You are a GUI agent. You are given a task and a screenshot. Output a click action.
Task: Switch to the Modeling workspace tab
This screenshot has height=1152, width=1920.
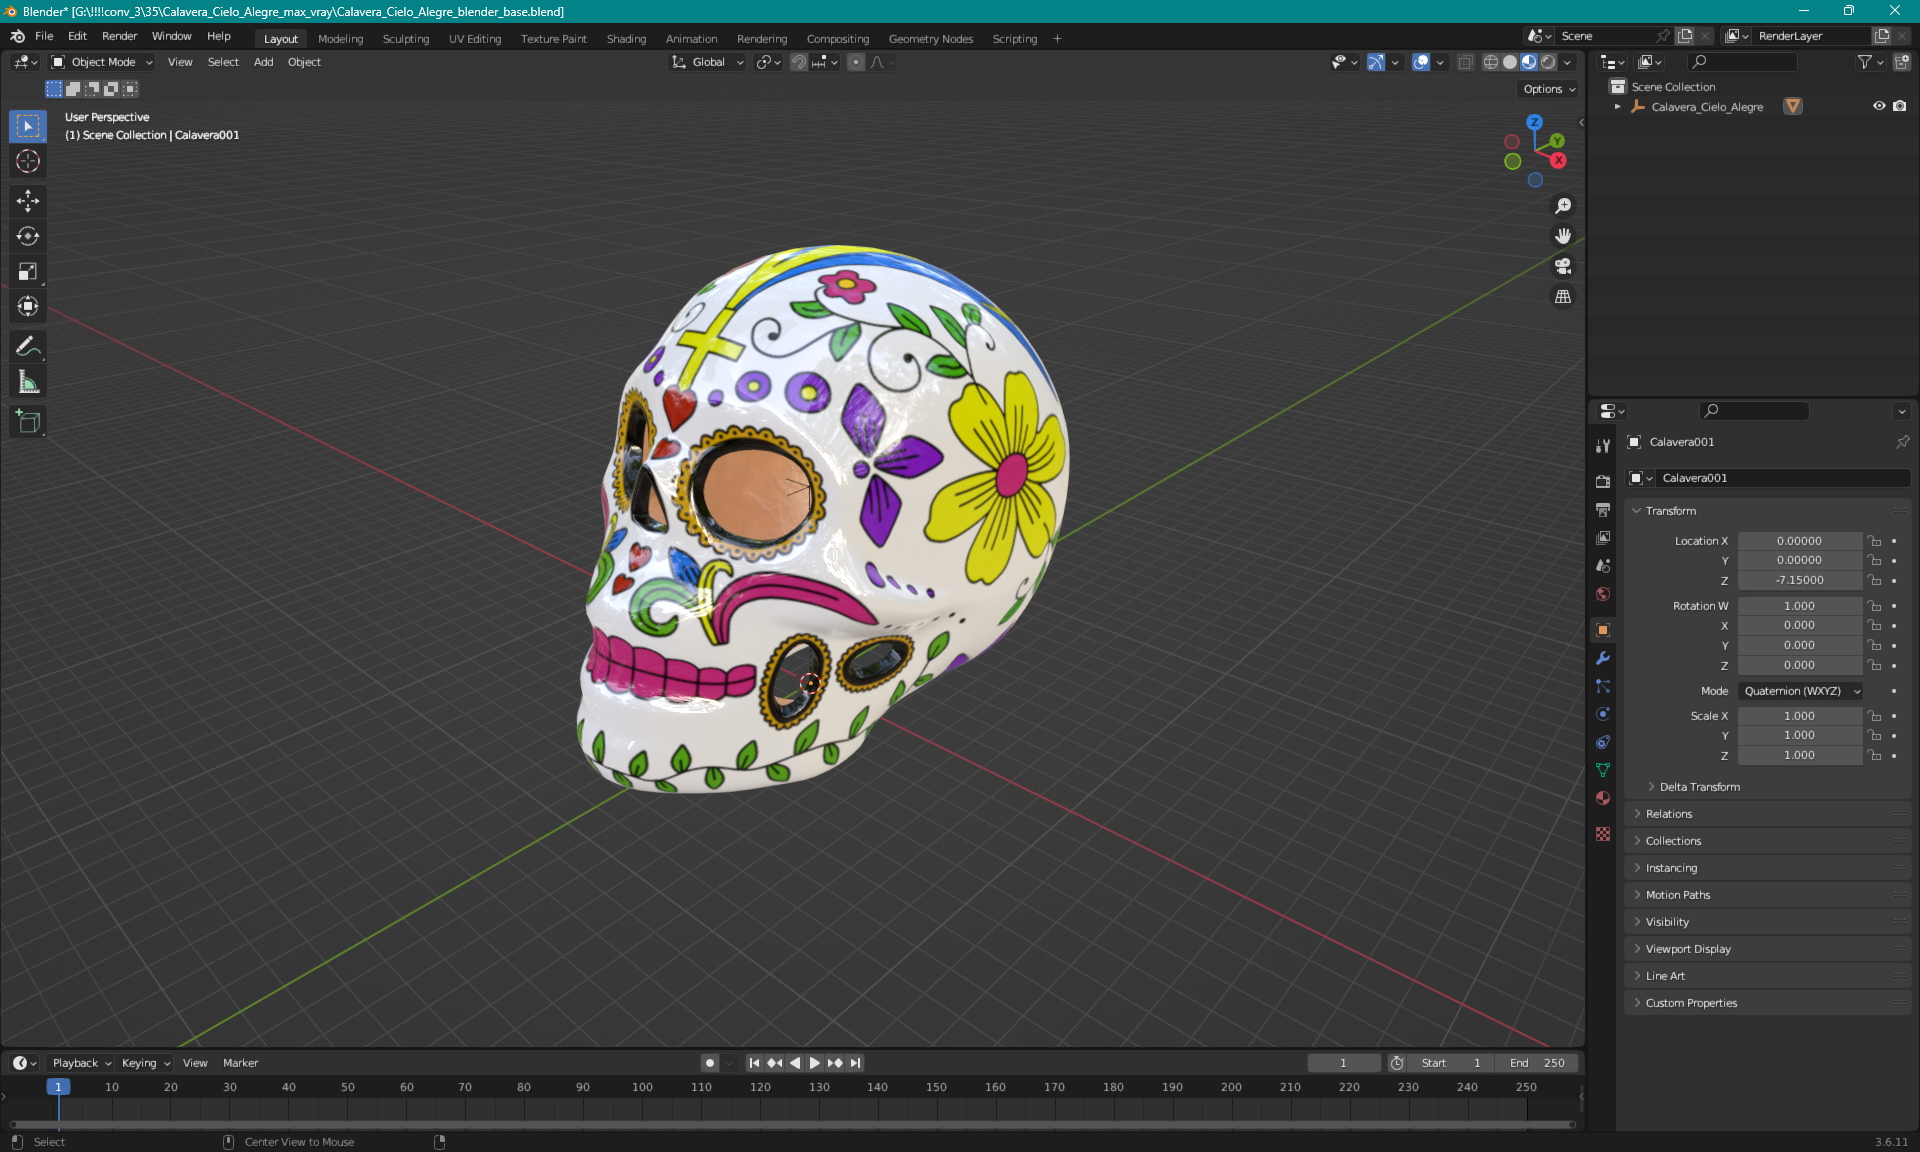point(340,39)
